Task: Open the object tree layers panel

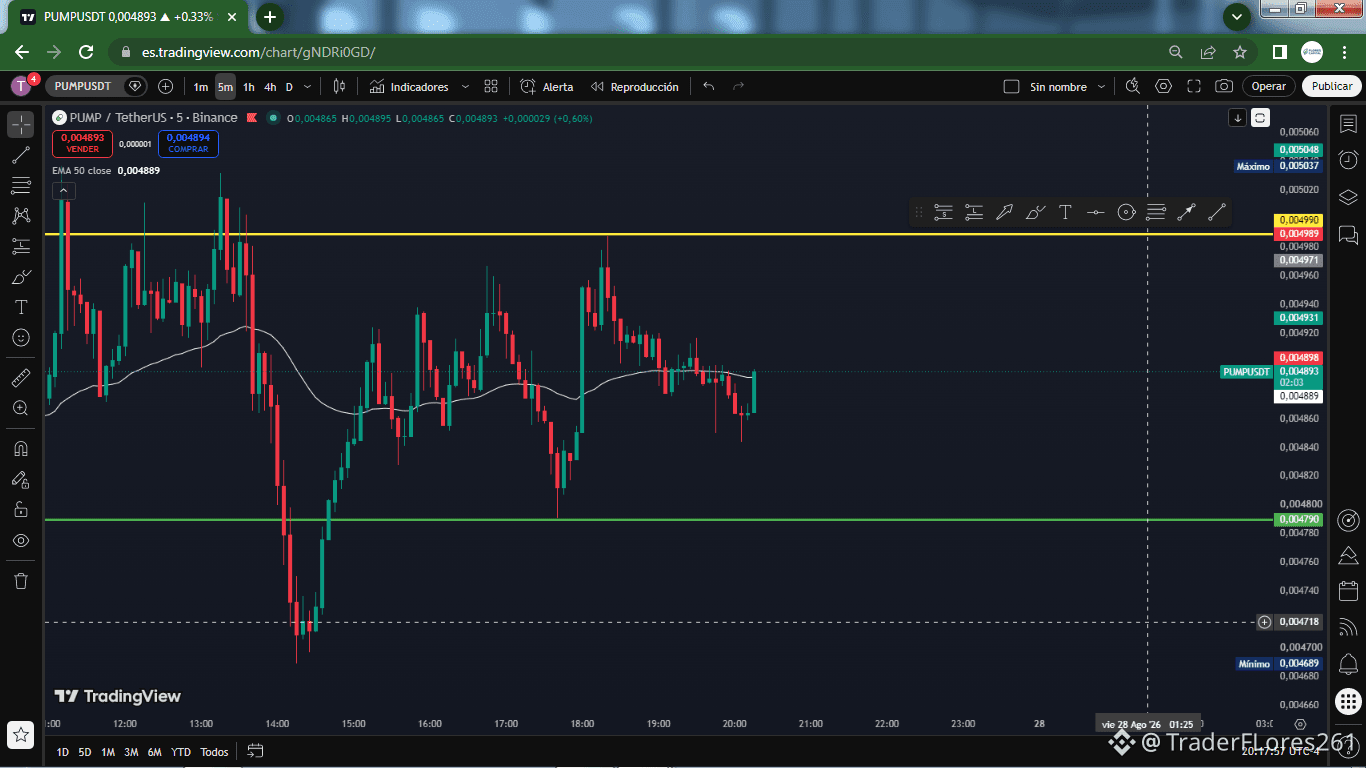Action: coord(1348,197)
